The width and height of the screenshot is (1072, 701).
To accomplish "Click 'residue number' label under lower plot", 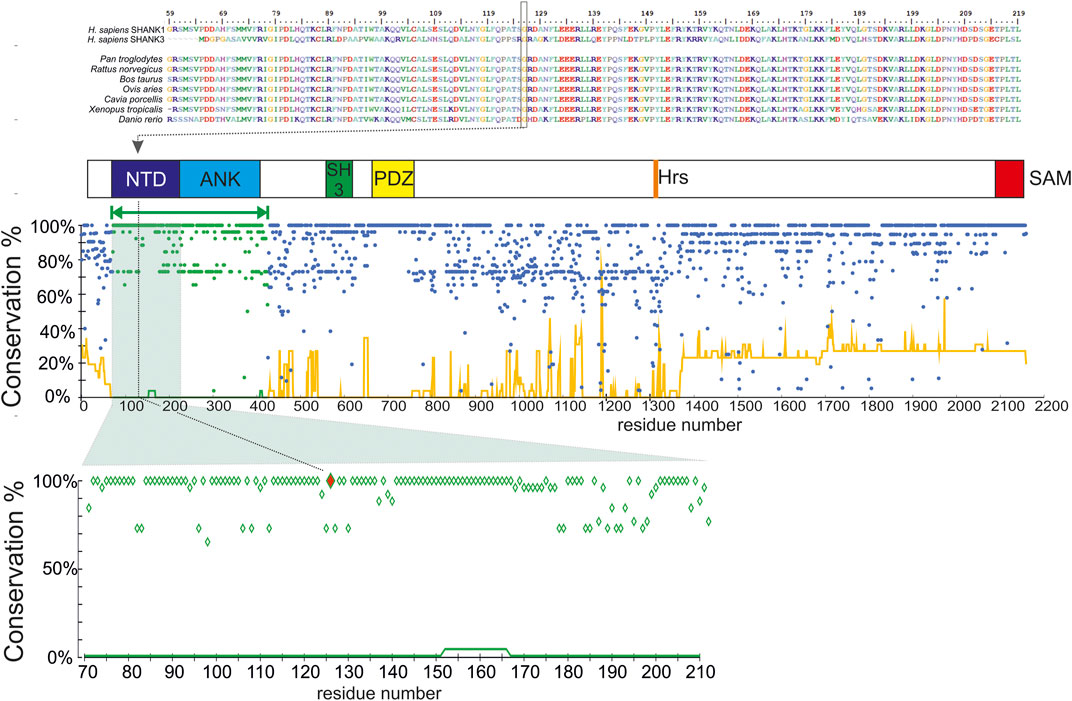I will (379, 693).
